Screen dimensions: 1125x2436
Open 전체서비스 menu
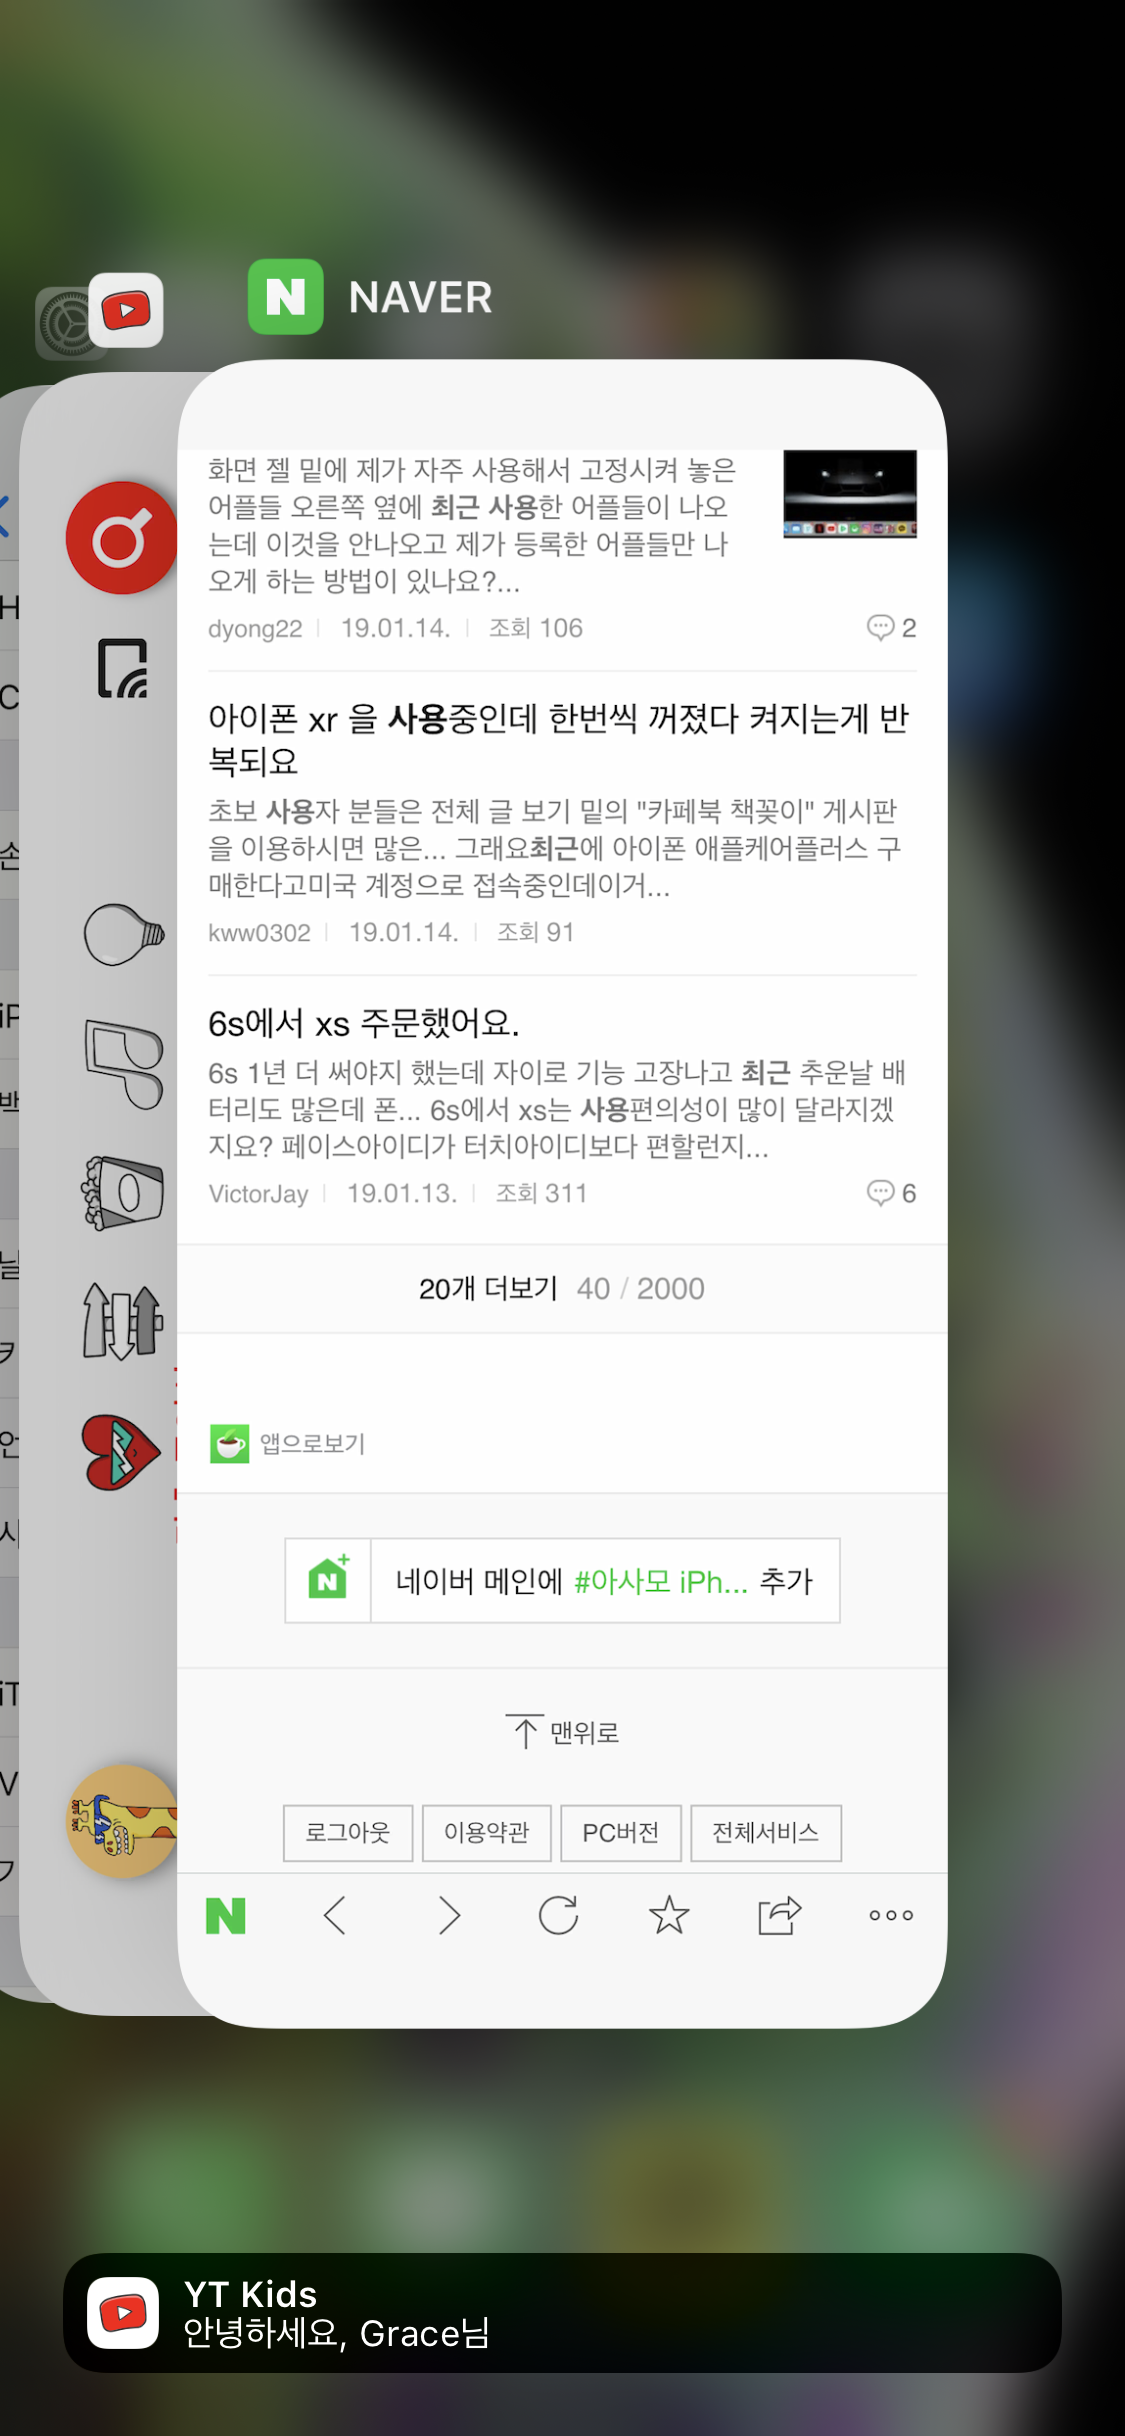tap(766, 1833)
